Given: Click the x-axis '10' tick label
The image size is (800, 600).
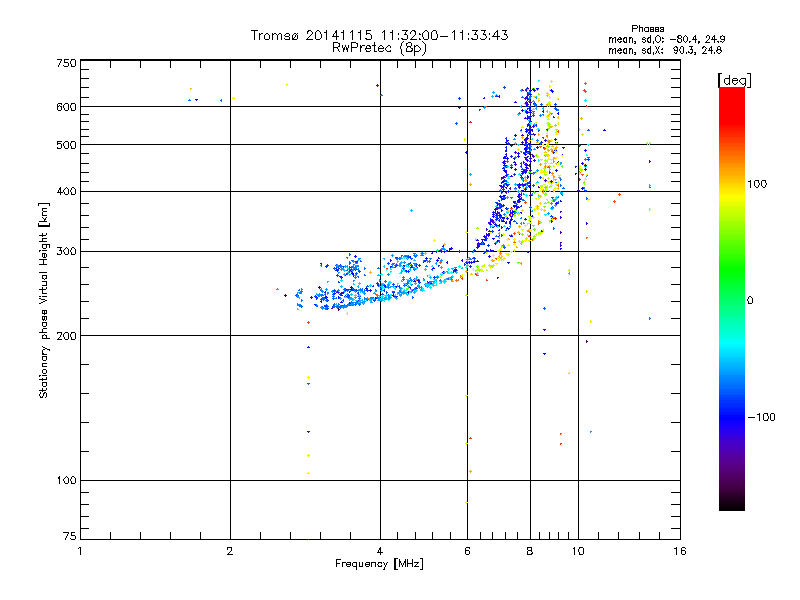Looking at the screenshot, I should [578, 551].
